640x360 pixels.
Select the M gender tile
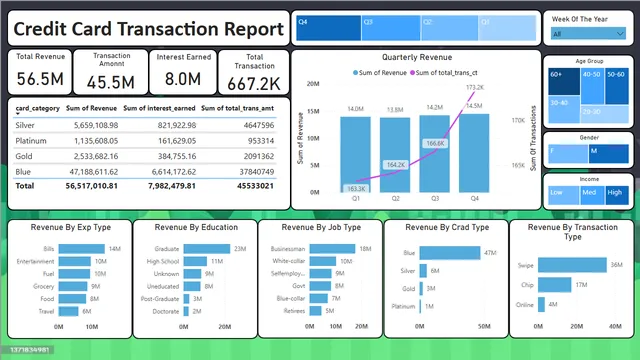[609, 154]
